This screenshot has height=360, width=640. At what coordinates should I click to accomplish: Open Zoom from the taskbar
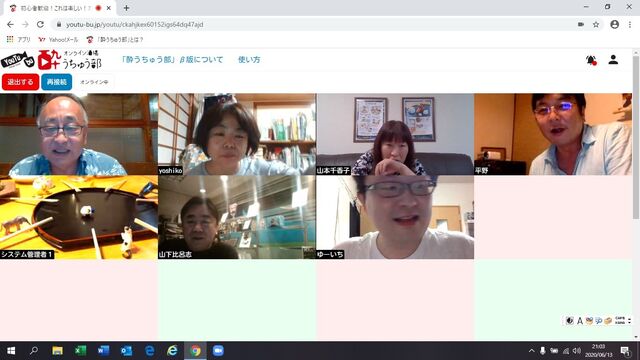pos(218,351)
